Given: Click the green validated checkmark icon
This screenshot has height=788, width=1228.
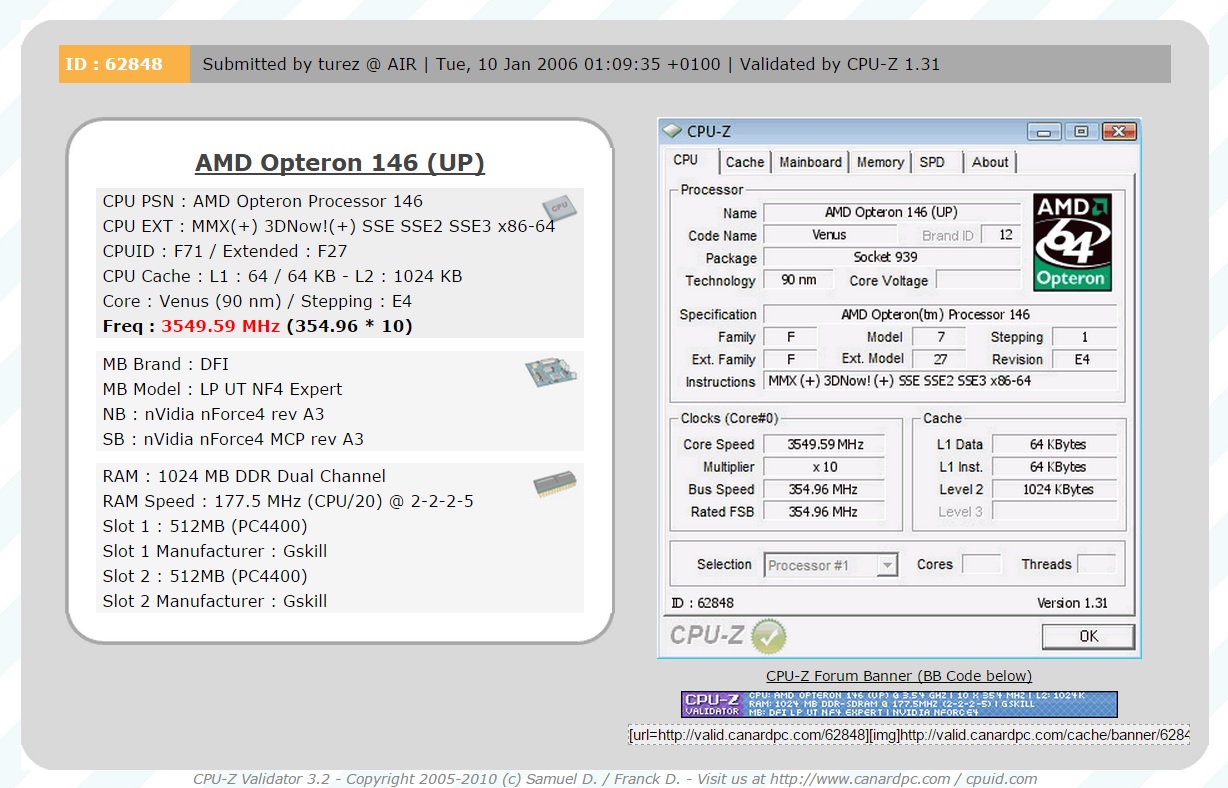Looking at the screenshot, I should click(x=769, y=635).
